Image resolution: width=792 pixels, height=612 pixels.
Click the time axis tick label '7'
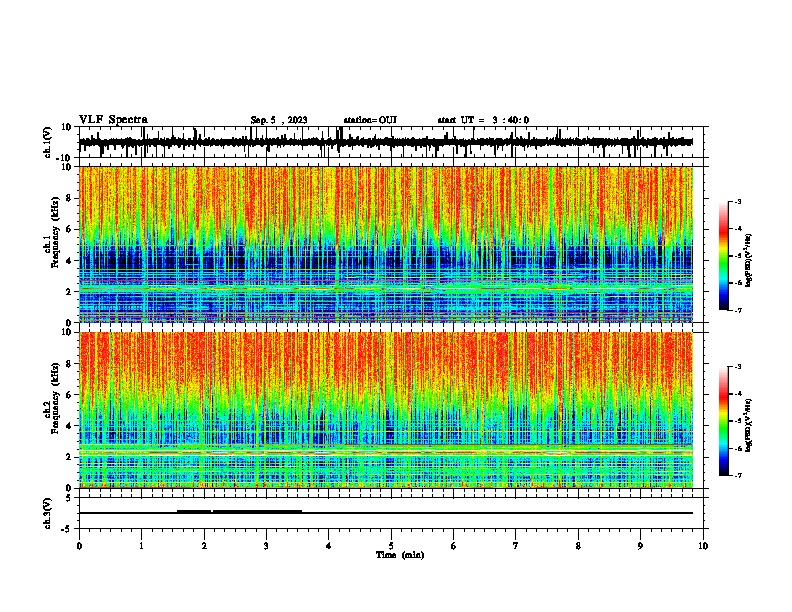(516, 545)
